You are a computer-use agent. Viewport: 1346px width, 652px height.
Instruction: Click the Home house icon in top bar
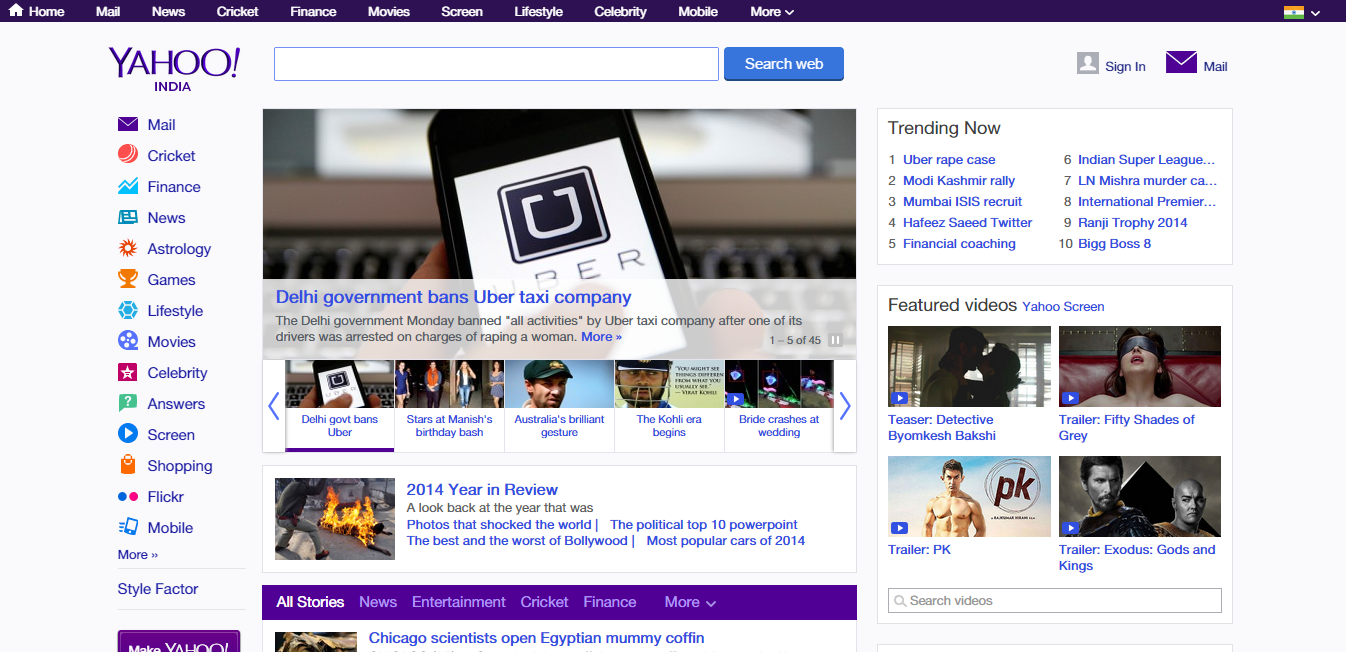(16, 11)
